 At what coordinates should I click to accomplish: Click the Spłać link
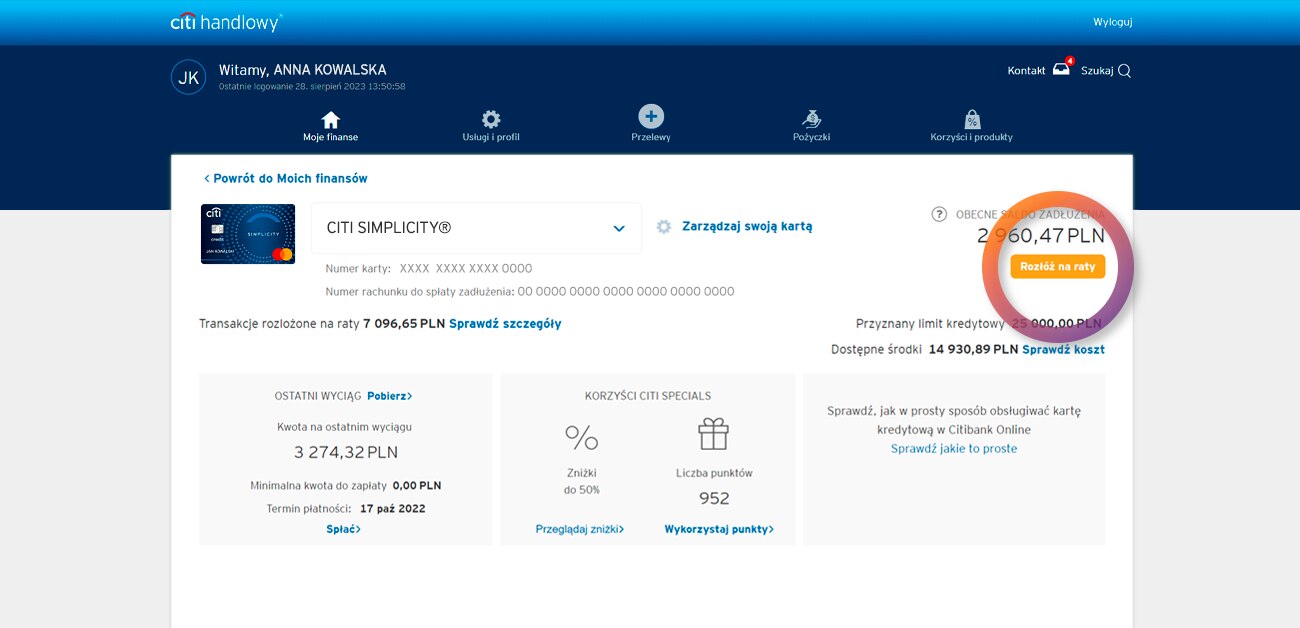coord(344,529)
